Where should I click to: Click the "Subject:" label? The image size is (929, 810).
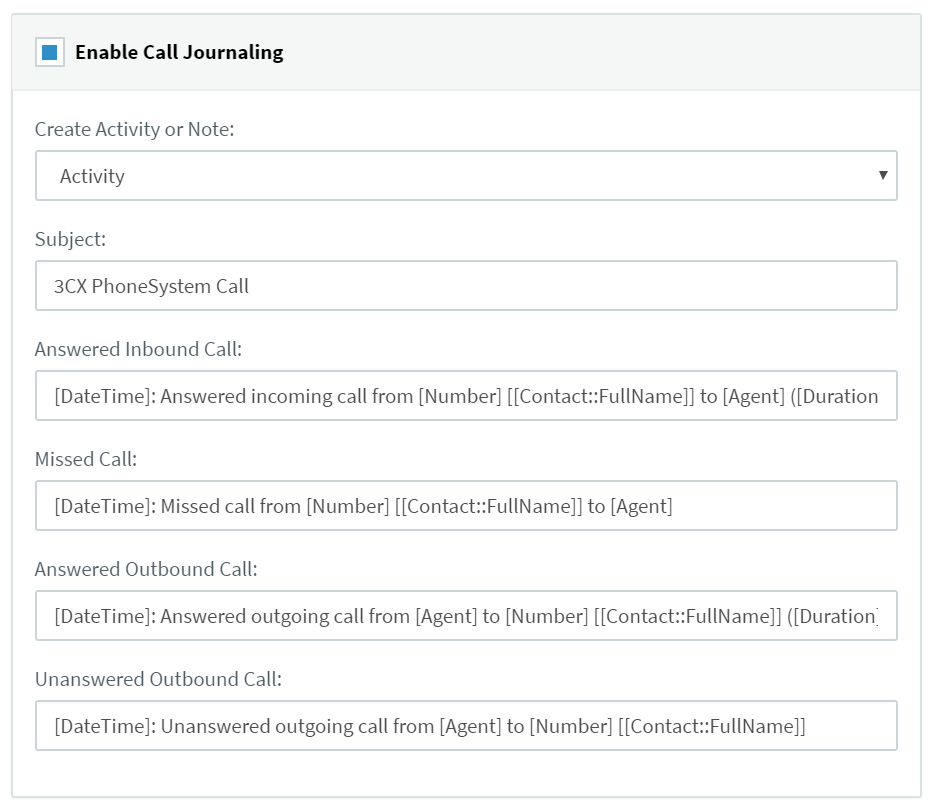click(70, 239)
